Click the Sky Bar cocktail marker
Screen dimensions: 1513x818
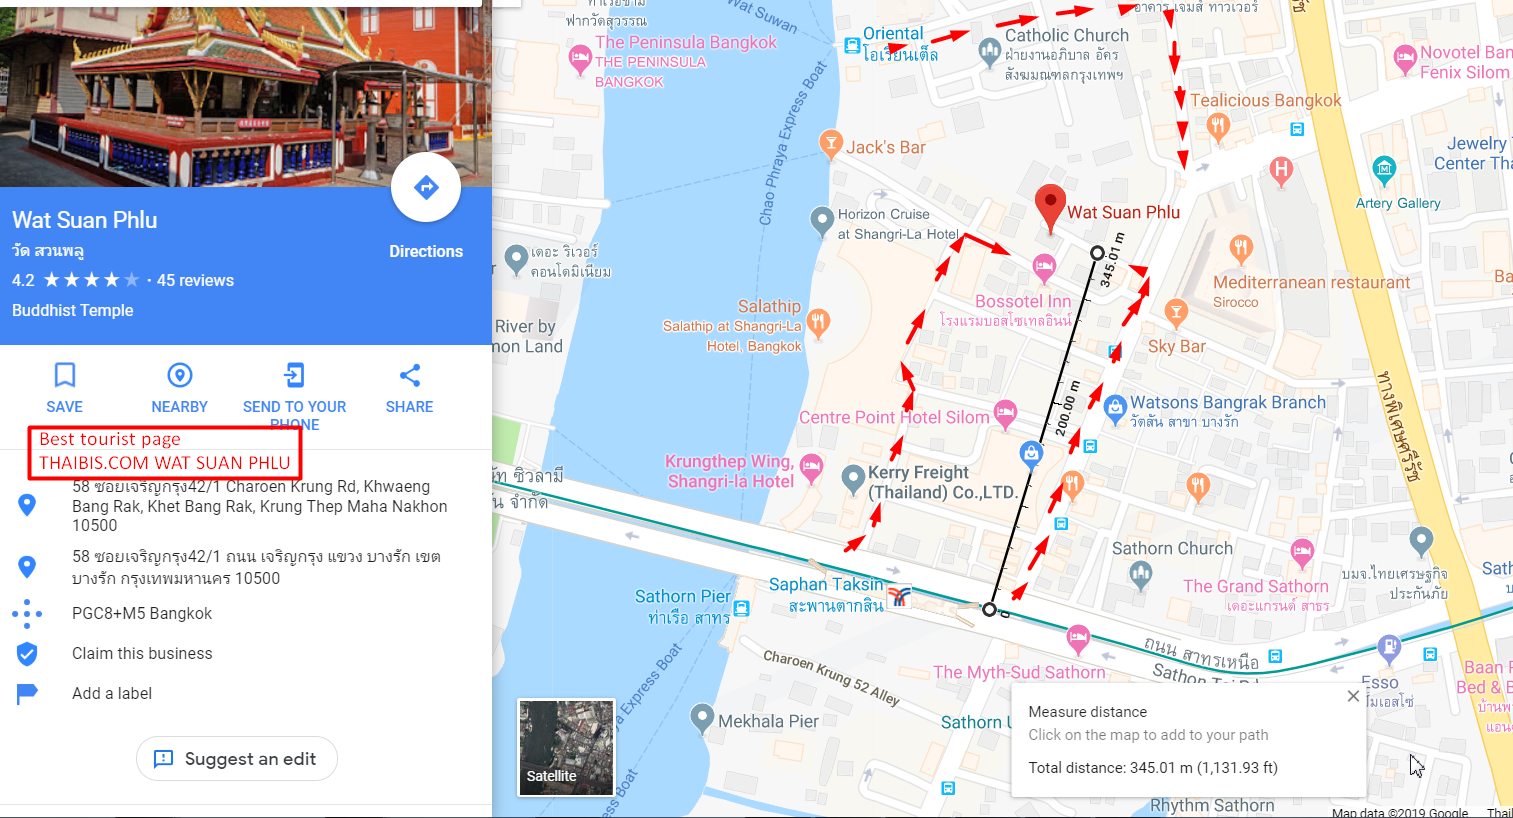pos(1176,314)
